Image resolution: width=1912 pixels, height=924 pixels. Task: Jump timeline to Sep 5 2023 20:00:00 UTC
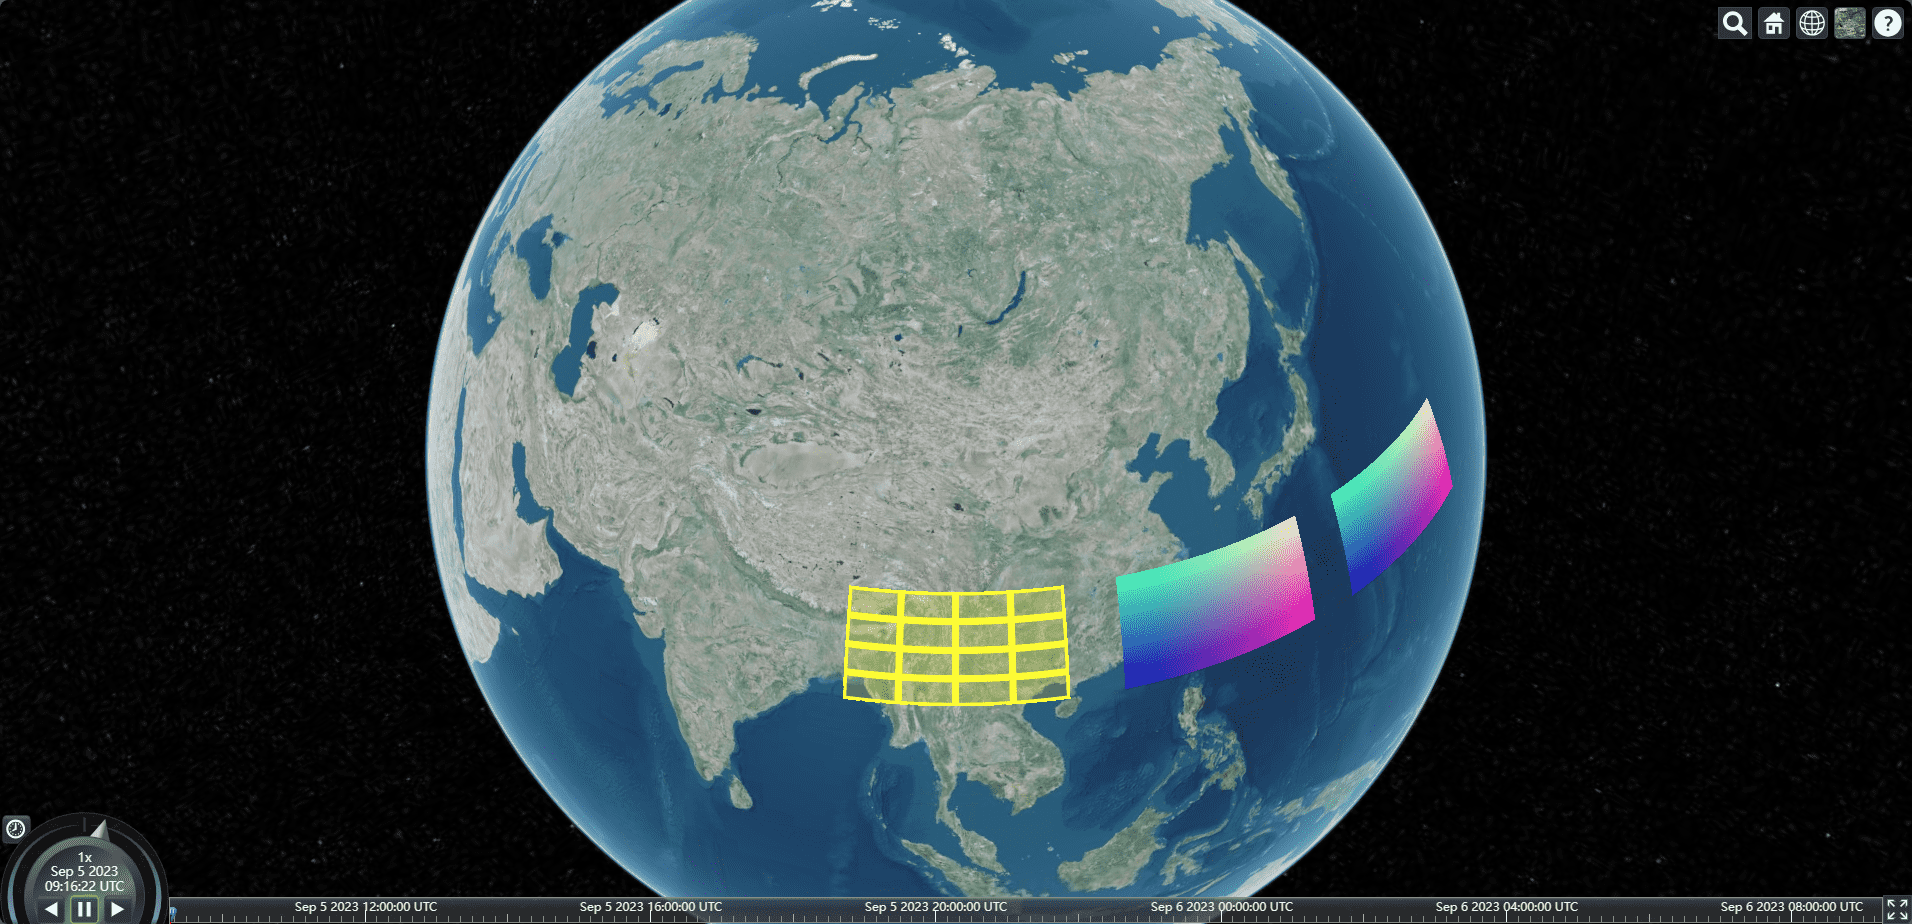(x=935, y=908)
